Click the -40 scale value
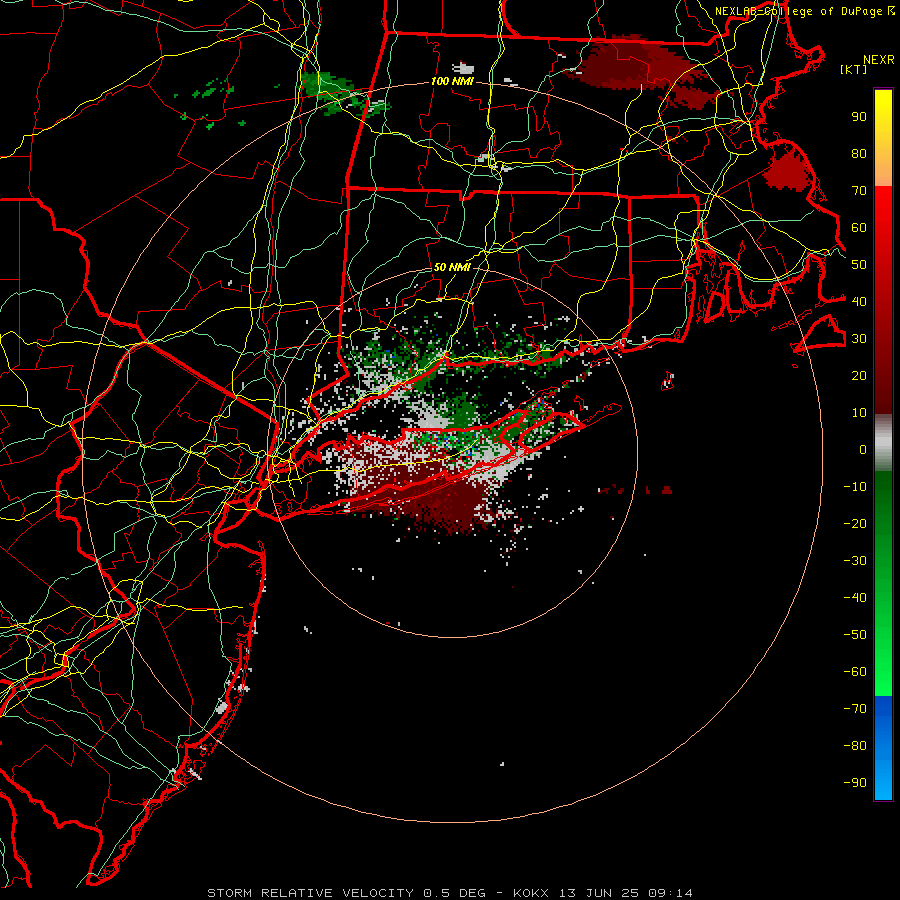Image resolution: width=900 pixels, height=900 pixels. (855, 598)
